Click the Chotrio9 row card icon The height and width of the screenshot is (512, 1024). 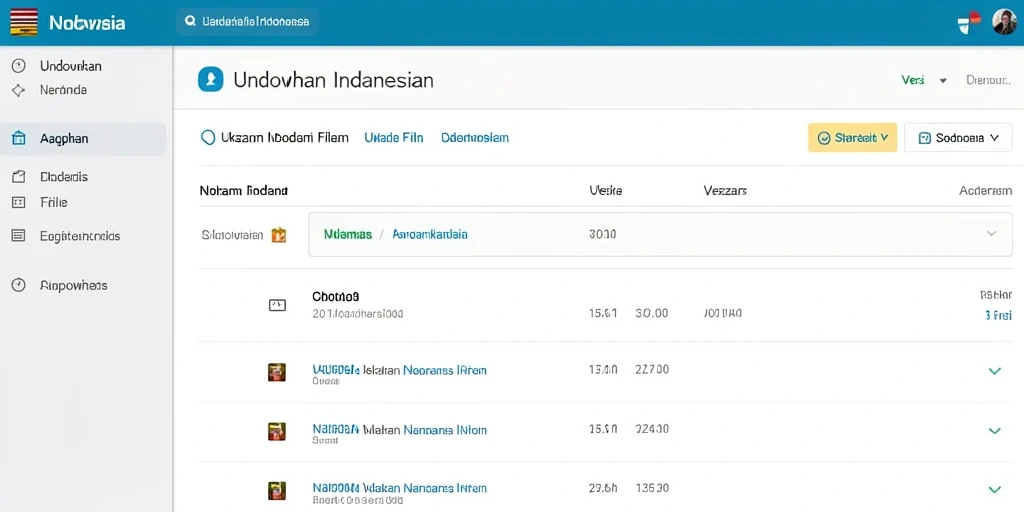[x=278, y=305]
